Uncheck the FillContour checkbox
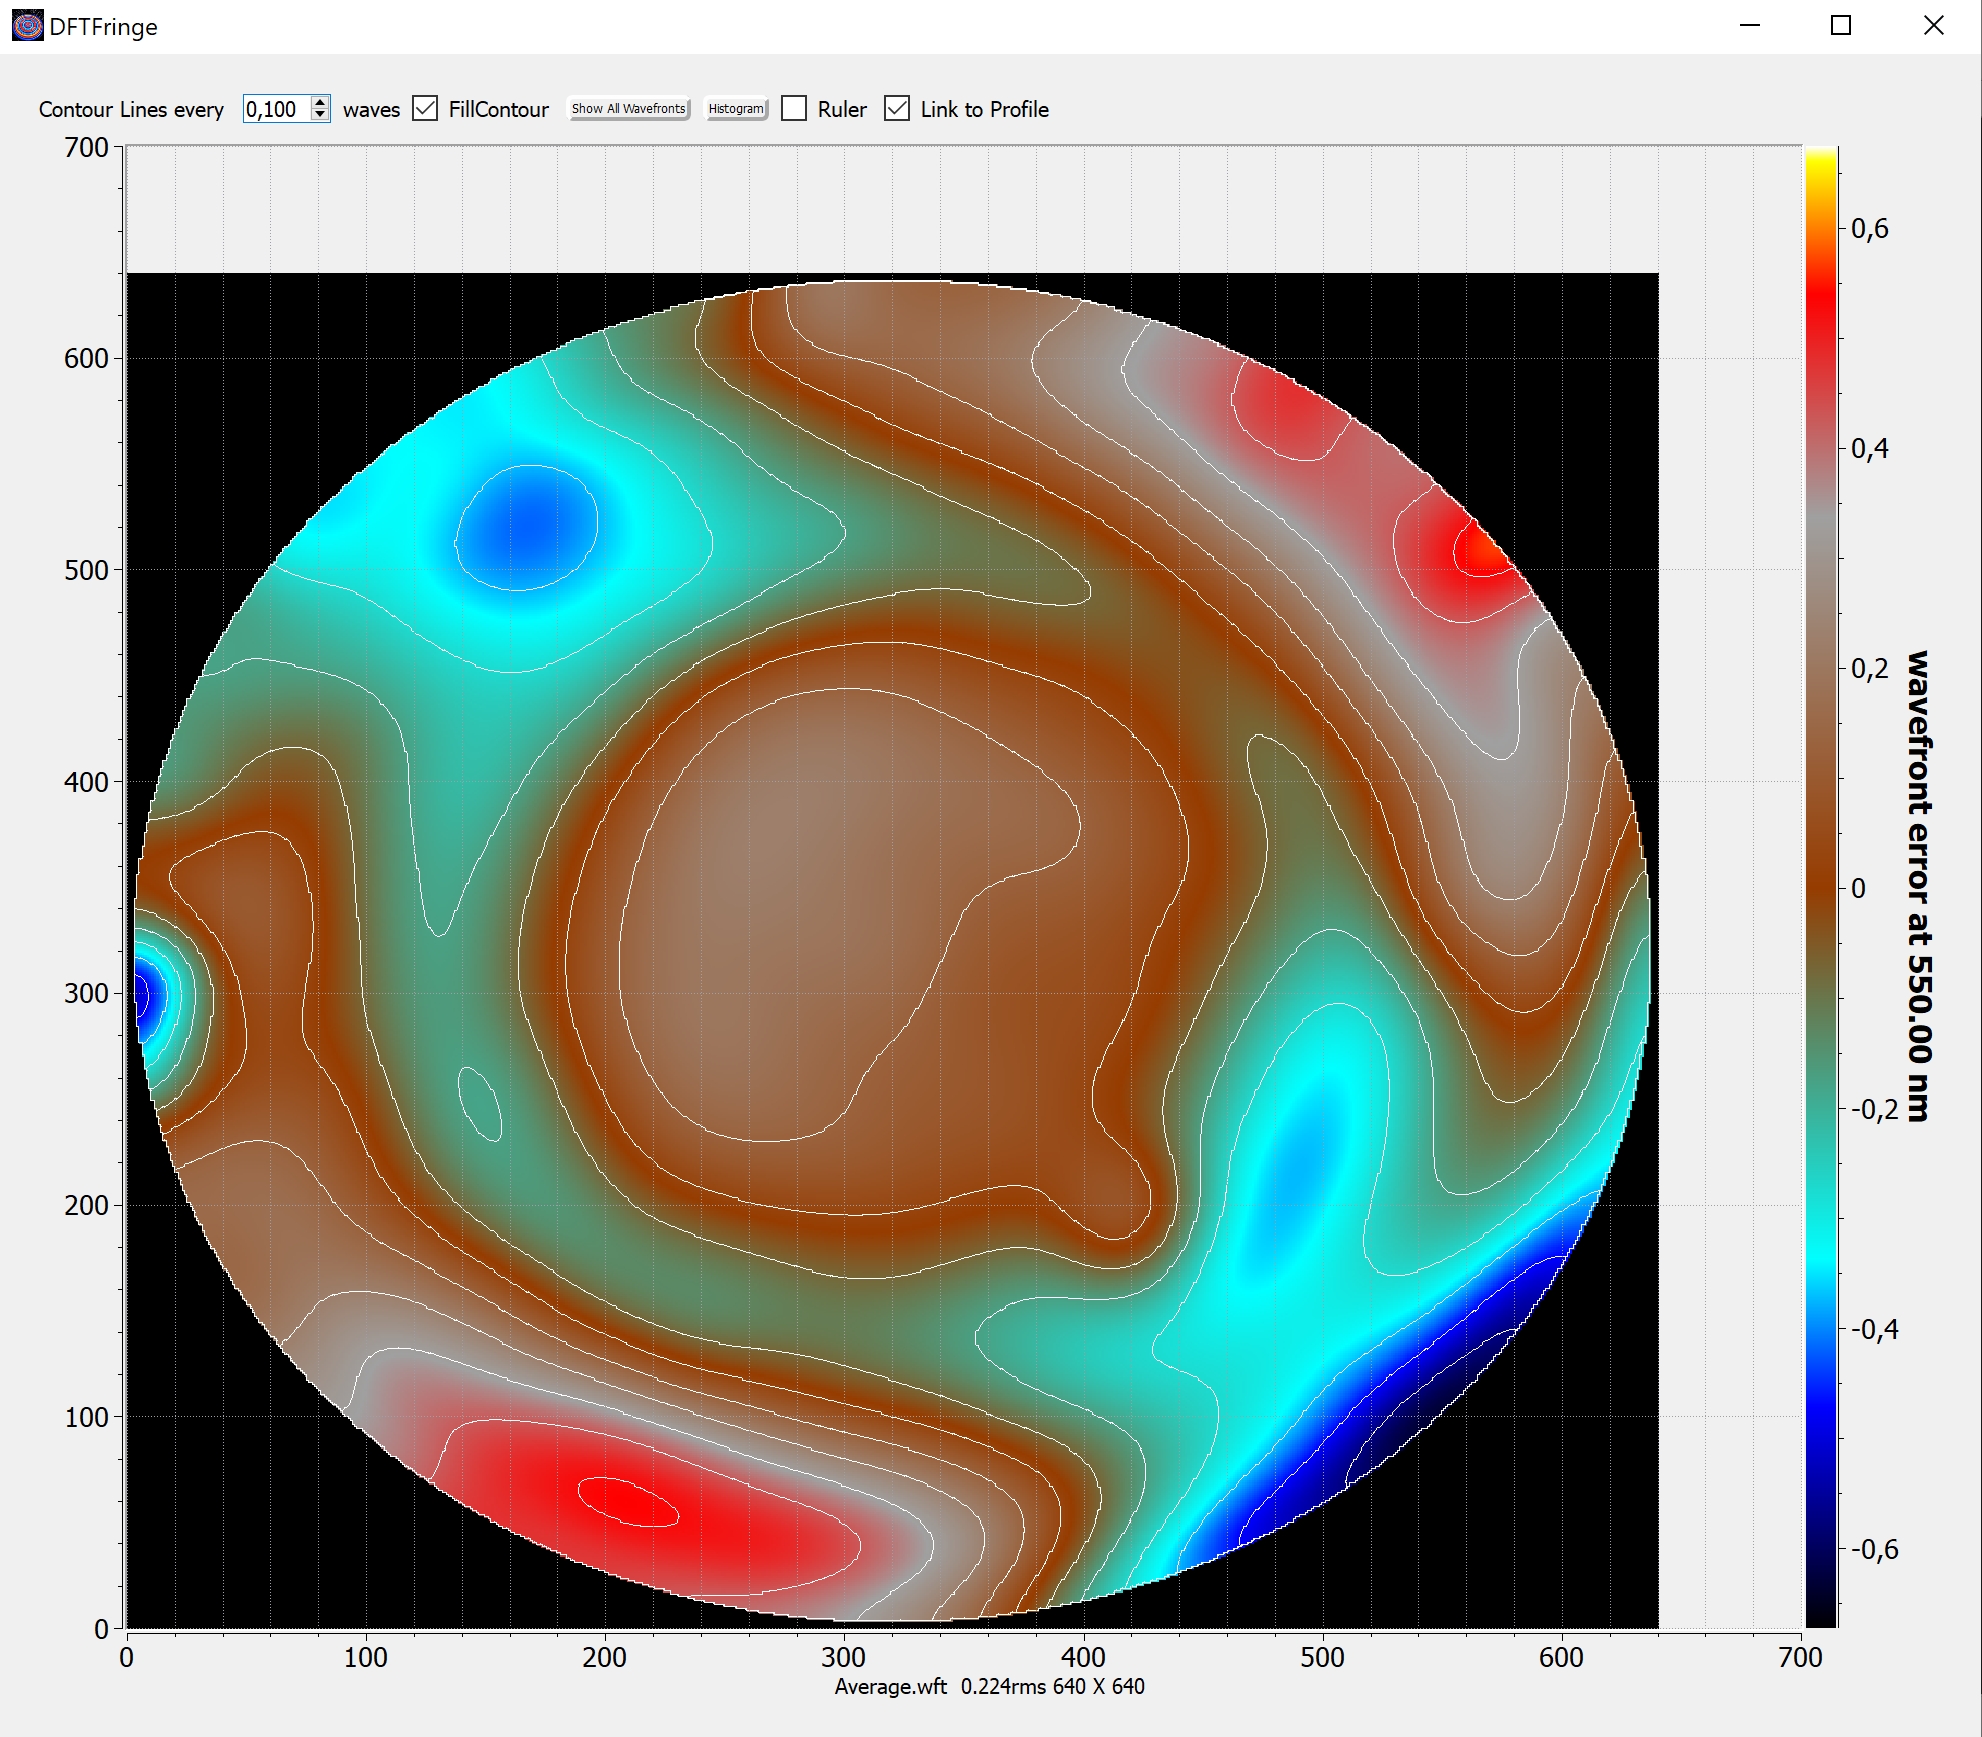Image resolution: width=1982 pixels, height=1737 pixels. [x=425, y=109]
